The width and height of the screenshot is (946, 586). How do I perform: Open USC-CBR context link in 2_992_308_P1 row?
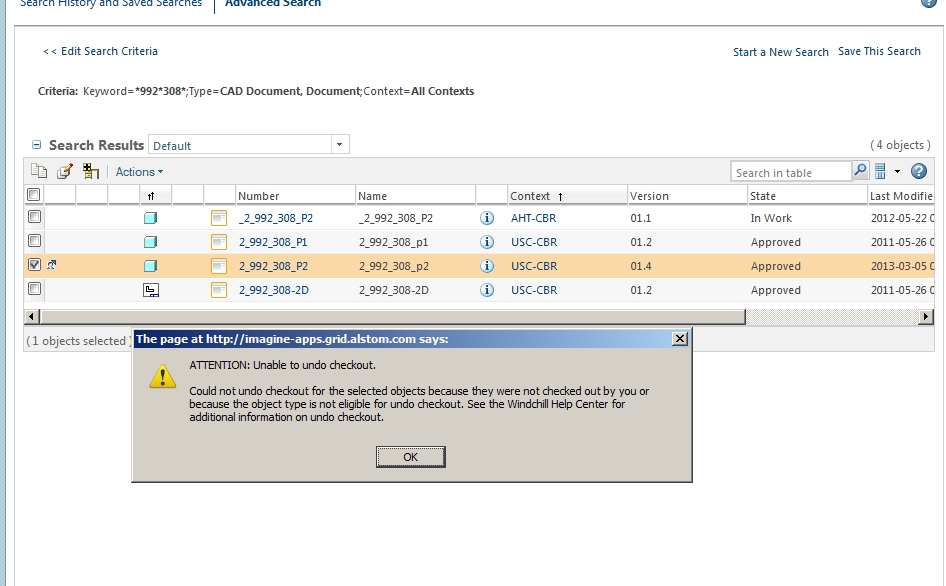[x=534, y=242]
